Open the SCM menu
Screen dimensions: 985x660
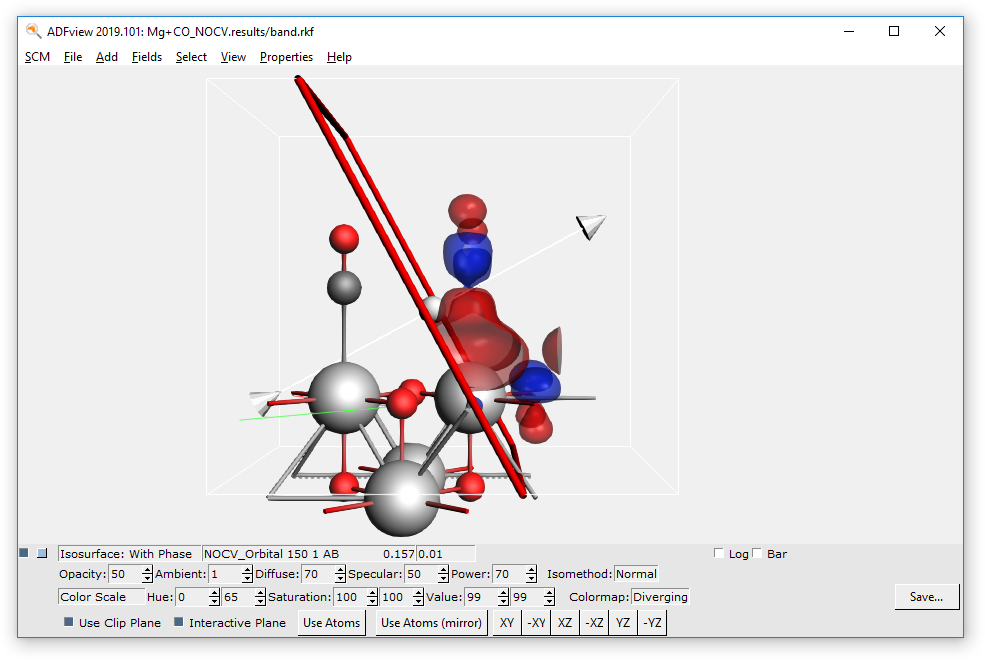37,57
